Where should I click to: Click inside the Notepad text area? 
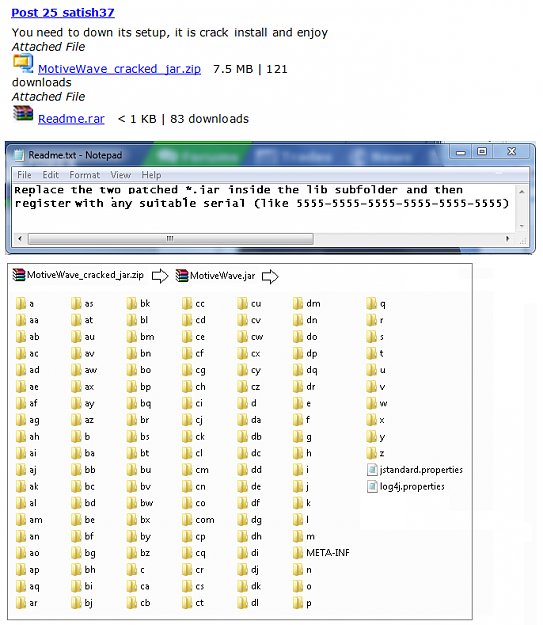pyautogui.click(x=264, y=208)
